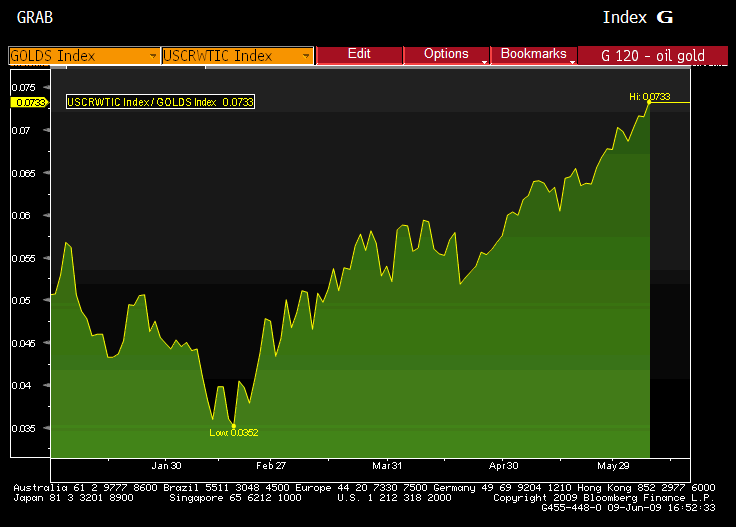Click the Hi: 0.0733 high point marker
736x527 pixels.
click(x=649, y=101)
